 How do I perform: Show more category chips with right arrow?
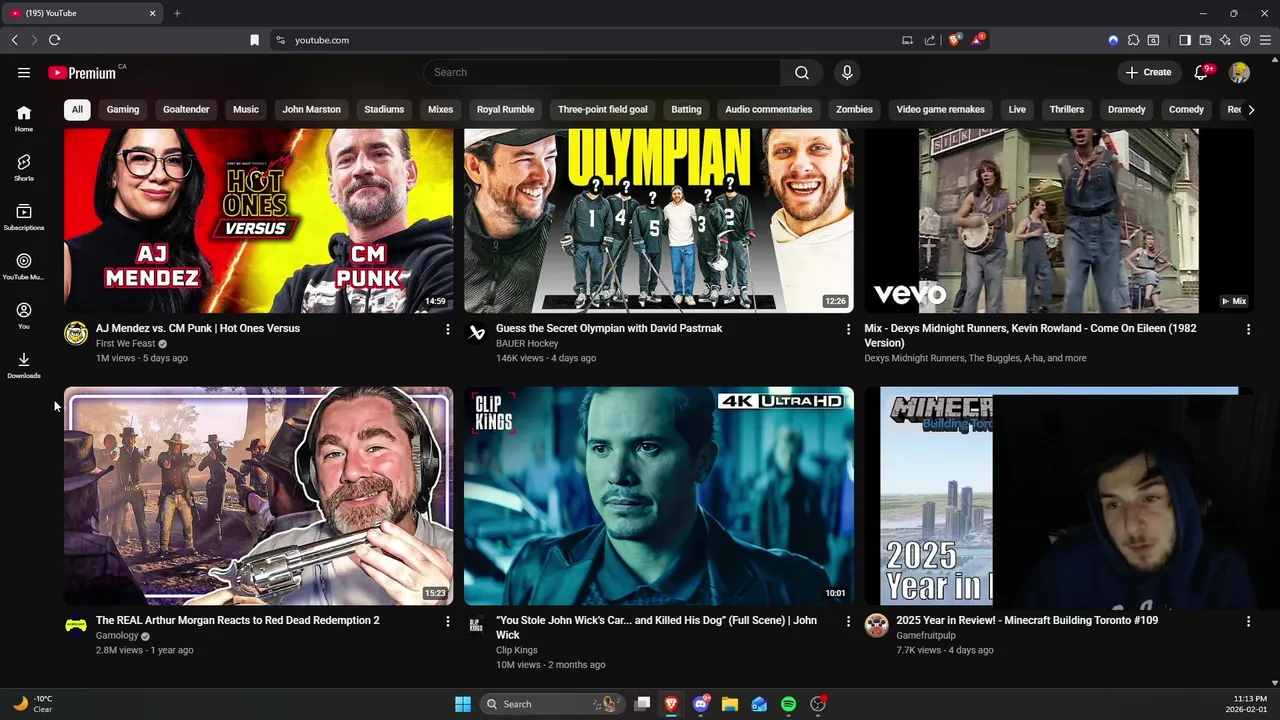(1250, 109)
